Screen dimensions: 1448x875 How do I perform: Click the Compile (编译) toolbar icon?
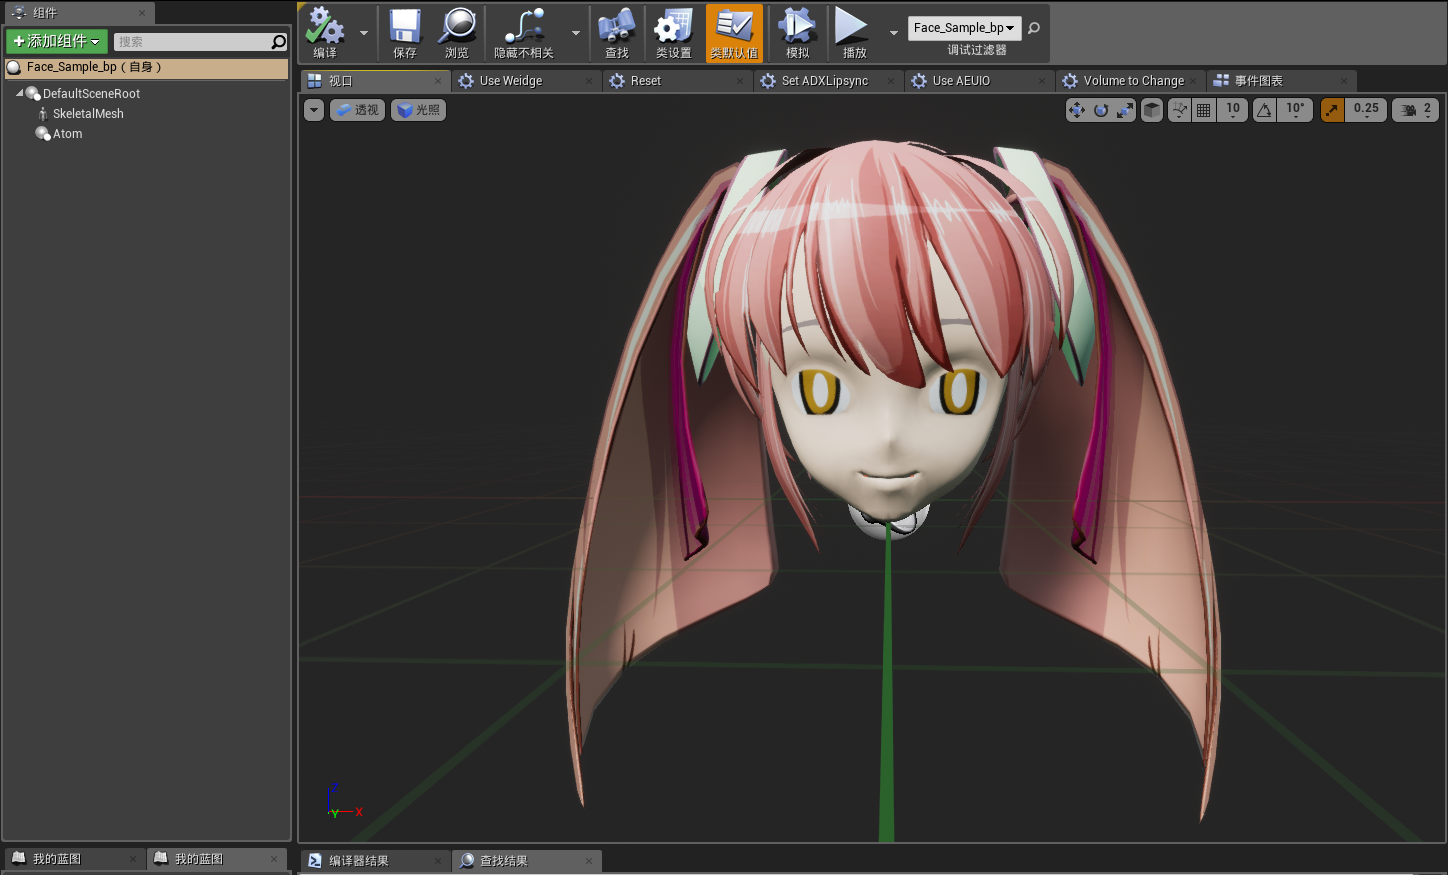point(325,32)
